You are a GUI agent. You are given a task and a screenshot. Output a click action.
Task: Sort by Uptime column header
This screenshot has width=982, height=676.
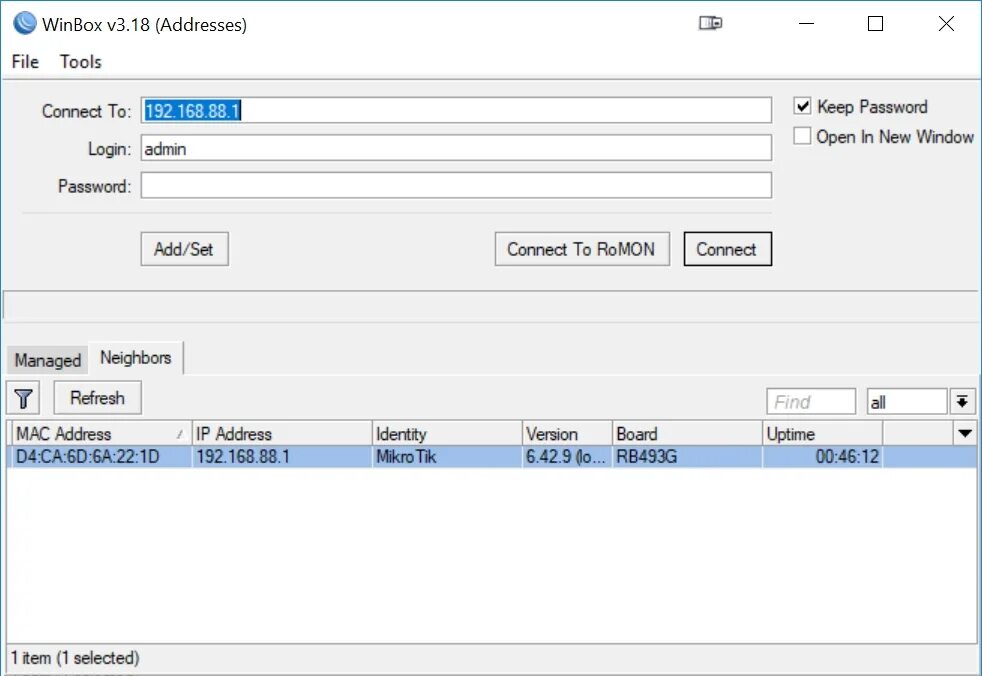[x=822, y=434]
